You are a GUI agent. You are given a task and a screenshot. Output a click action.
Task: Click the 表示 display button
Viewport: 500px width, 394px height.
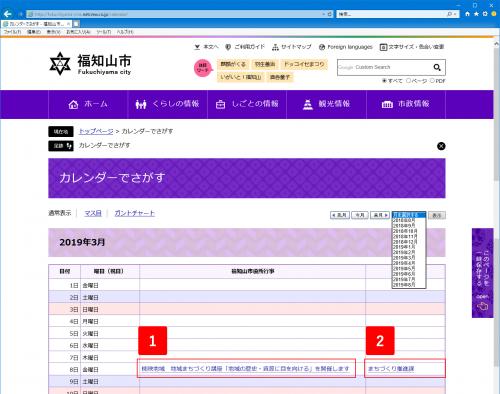[x=437, y=215]
